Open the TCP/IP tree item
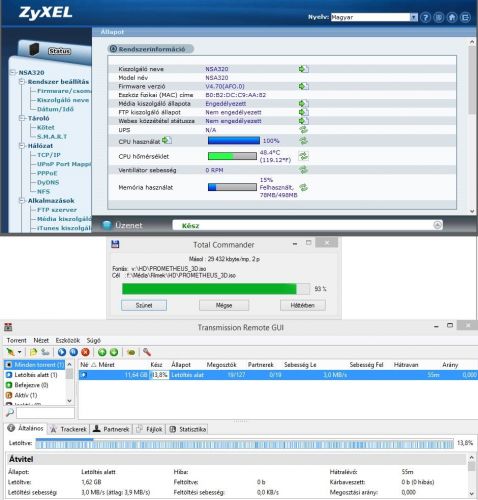 49,155
